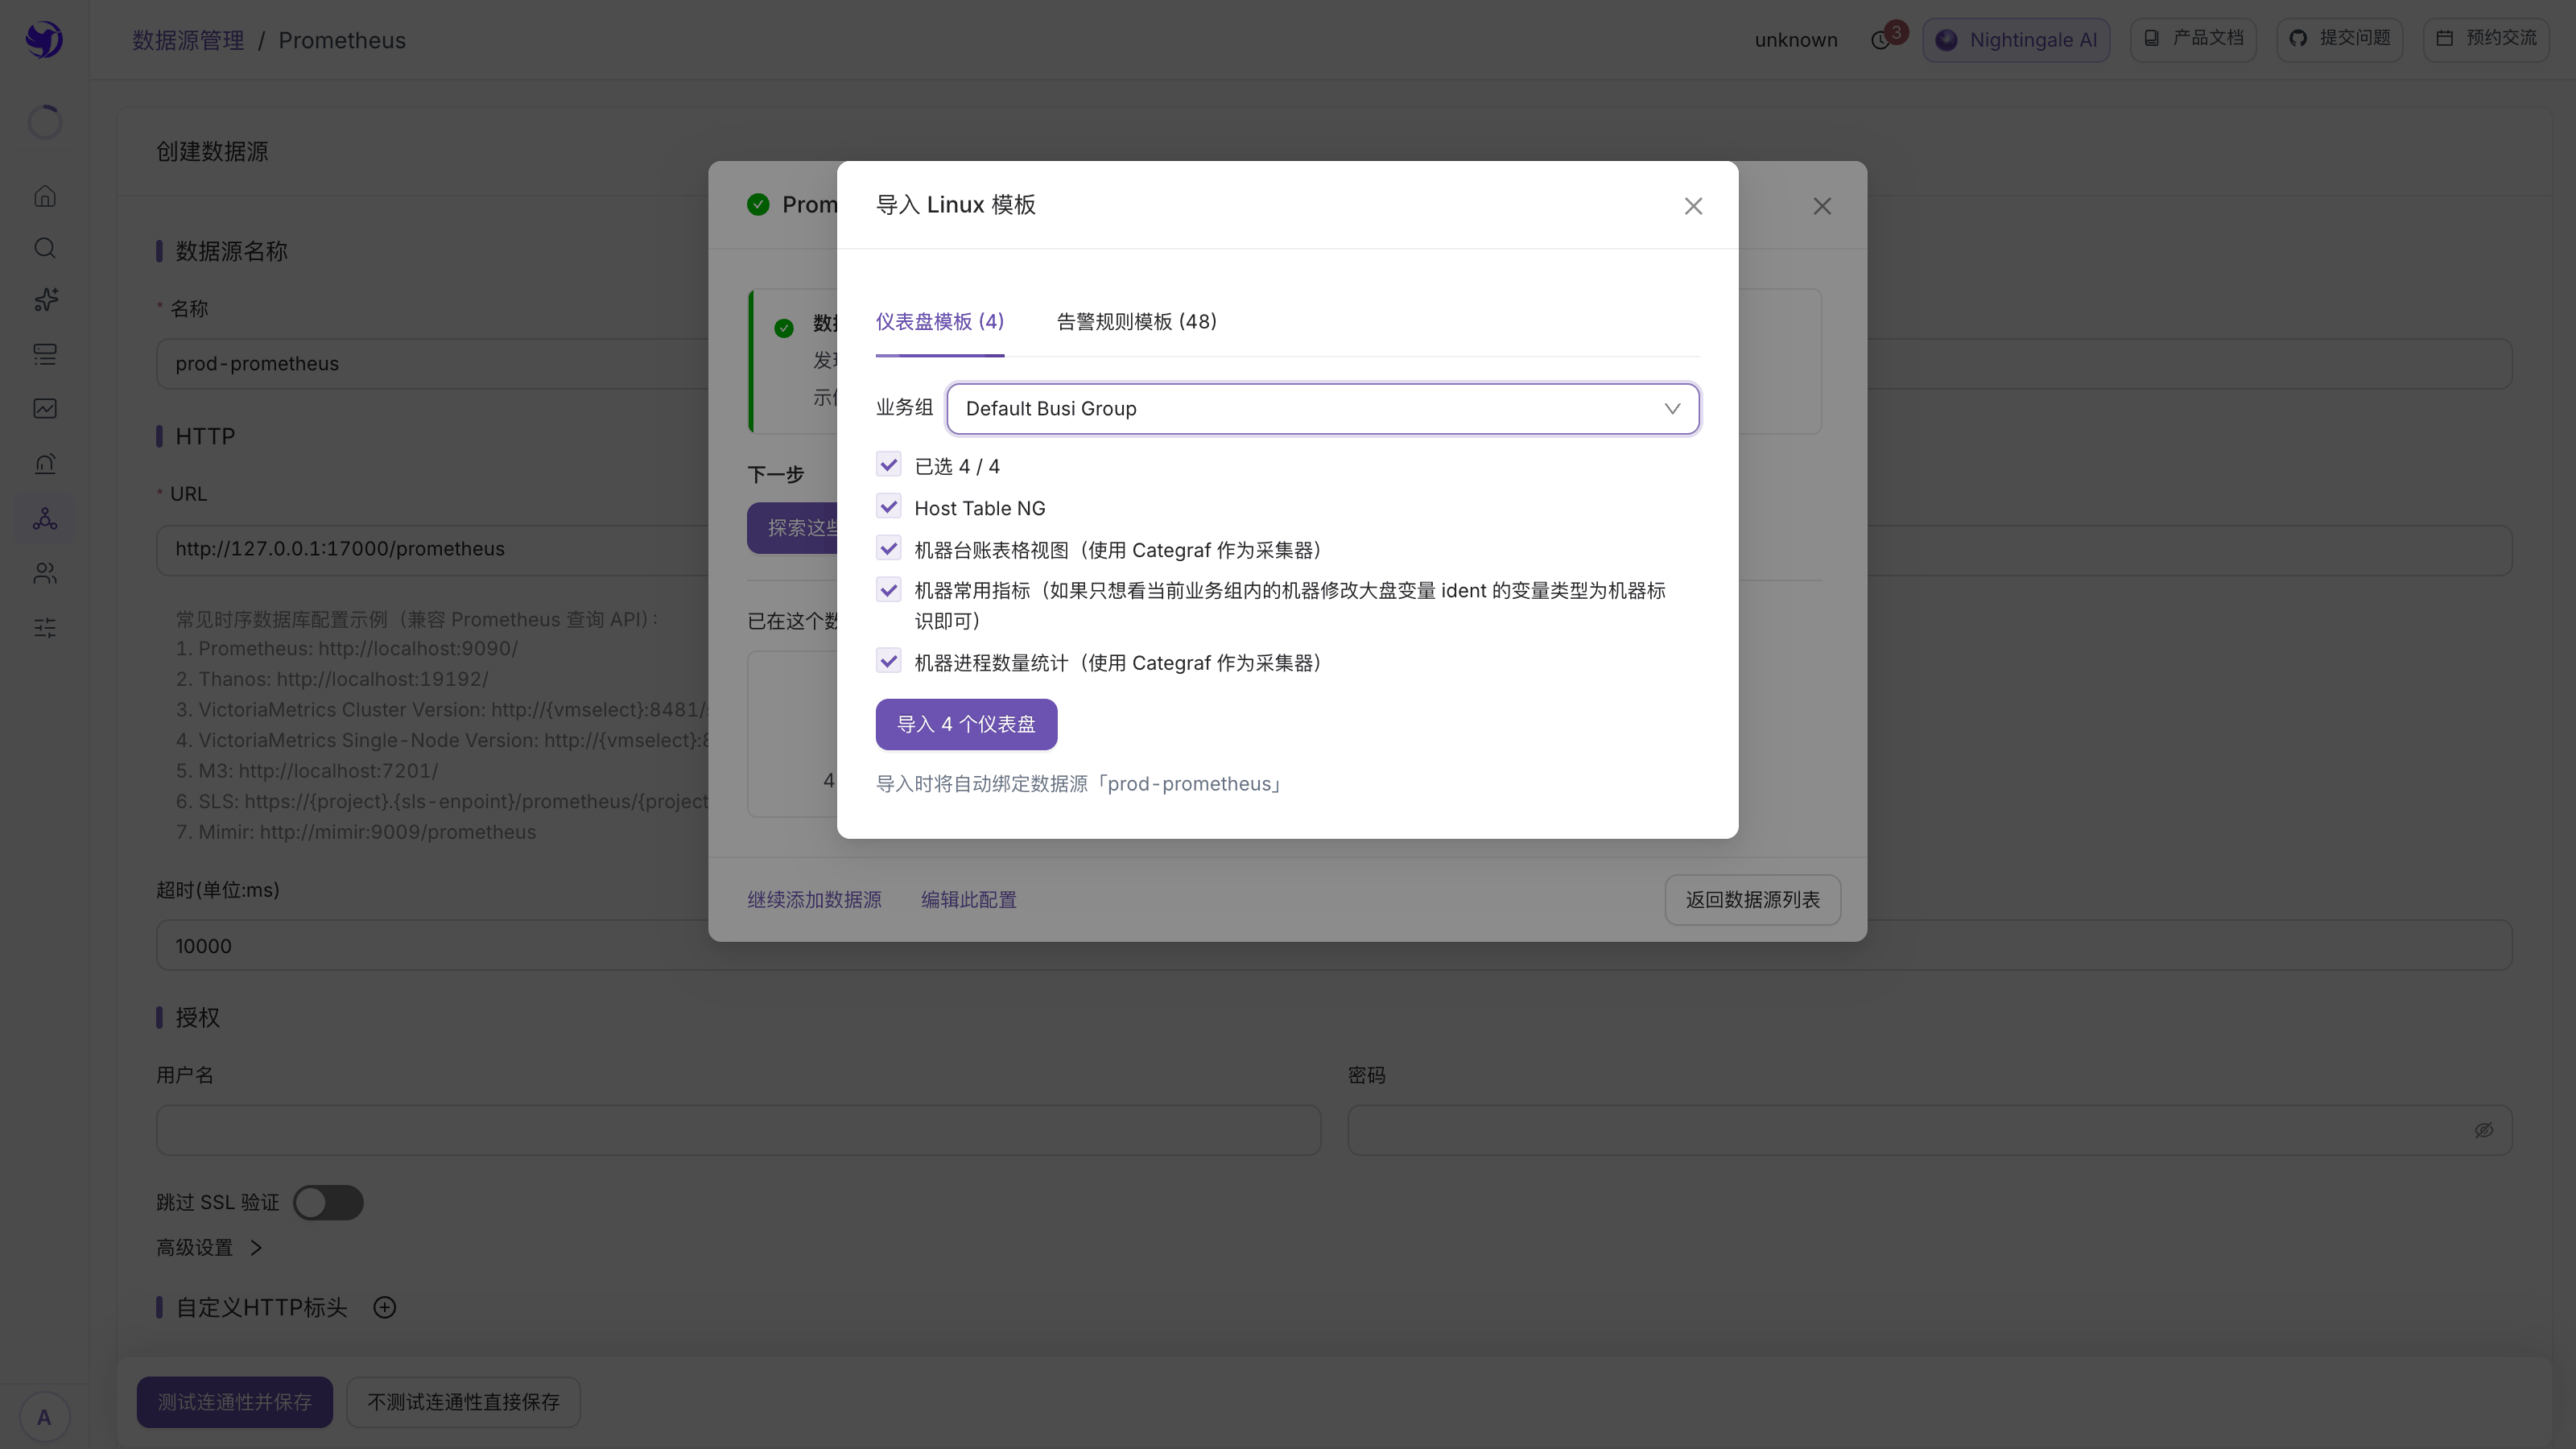The width and height of the screenshot is (2576, 1449).
Task: Go to 数据源管理 breadcrumb
Action: coord(189,40)
